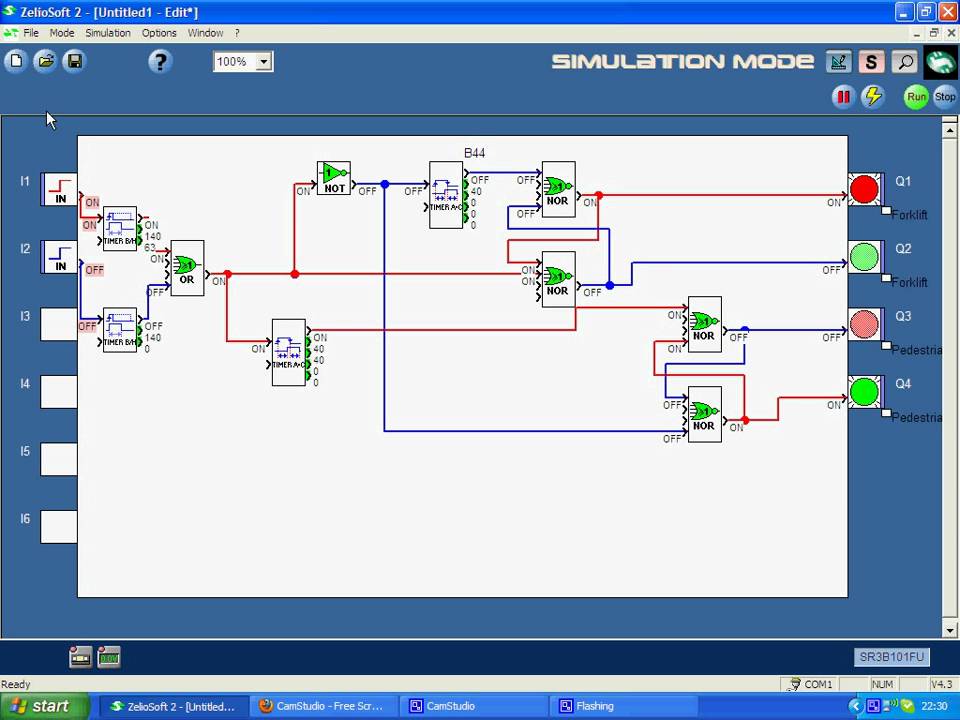Open help with the question mark icon
The width and height of the screenshot is (960, 720).
tap(160, 61)
